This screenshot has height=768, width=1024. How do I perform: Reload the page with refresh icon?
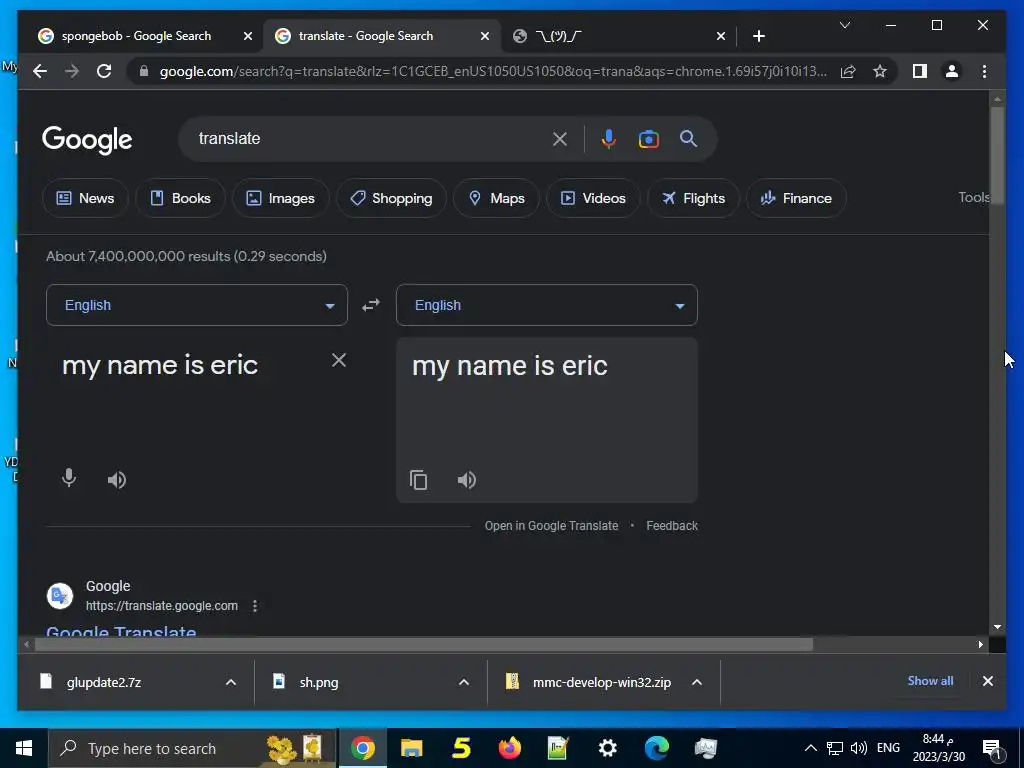[x=104, y=71]
